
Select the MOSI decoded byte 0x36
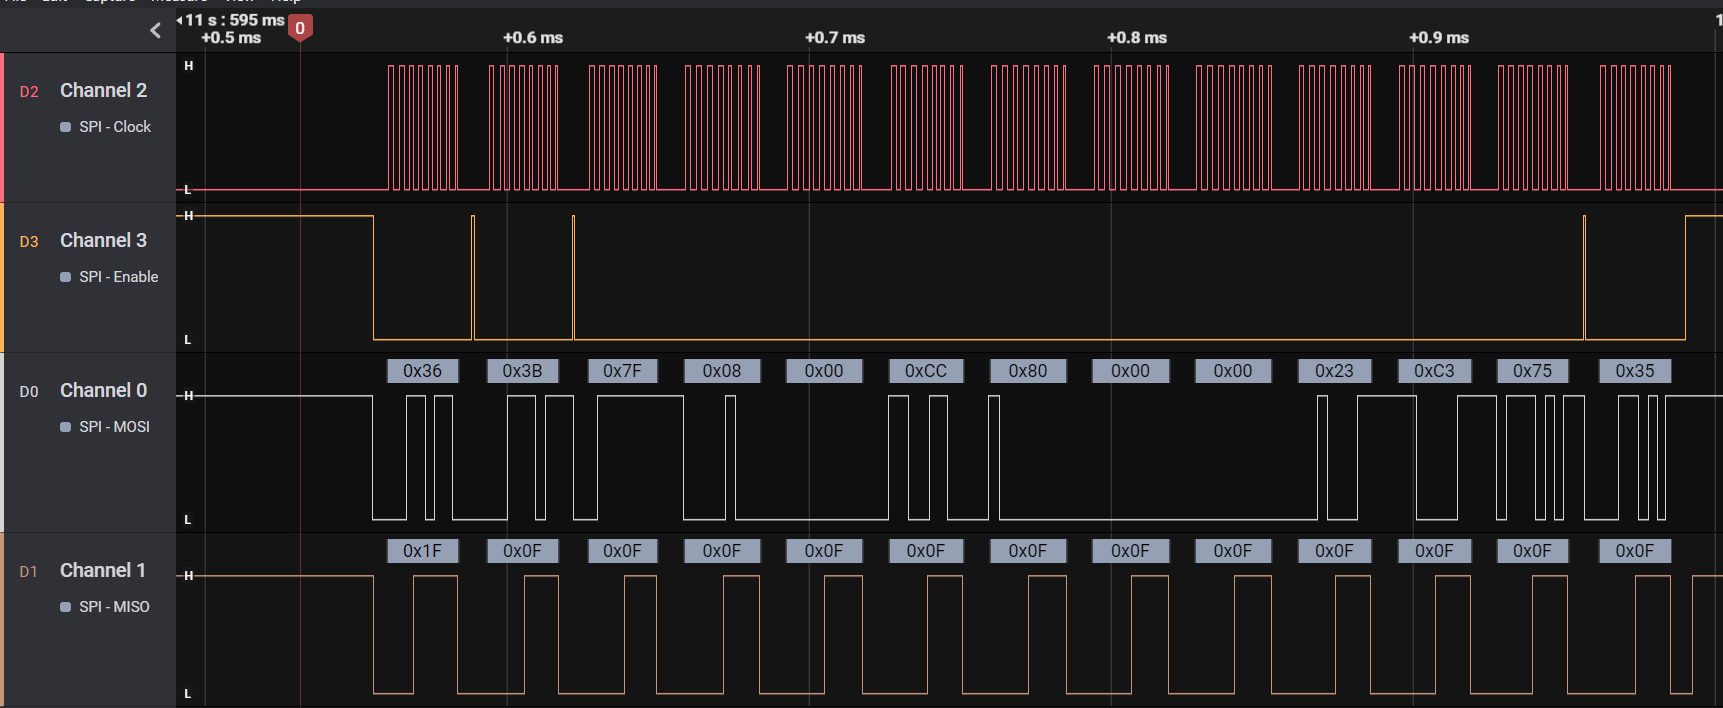(x=422, y=371)
